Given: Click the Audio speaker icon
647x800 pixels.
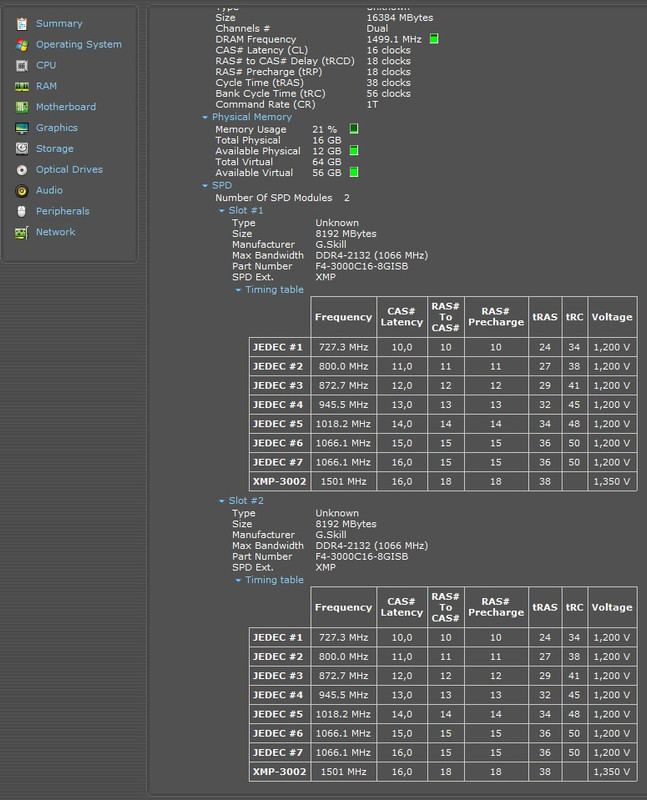Looking at the screenshot, I should pyautogui.click(x=21, y=190).
